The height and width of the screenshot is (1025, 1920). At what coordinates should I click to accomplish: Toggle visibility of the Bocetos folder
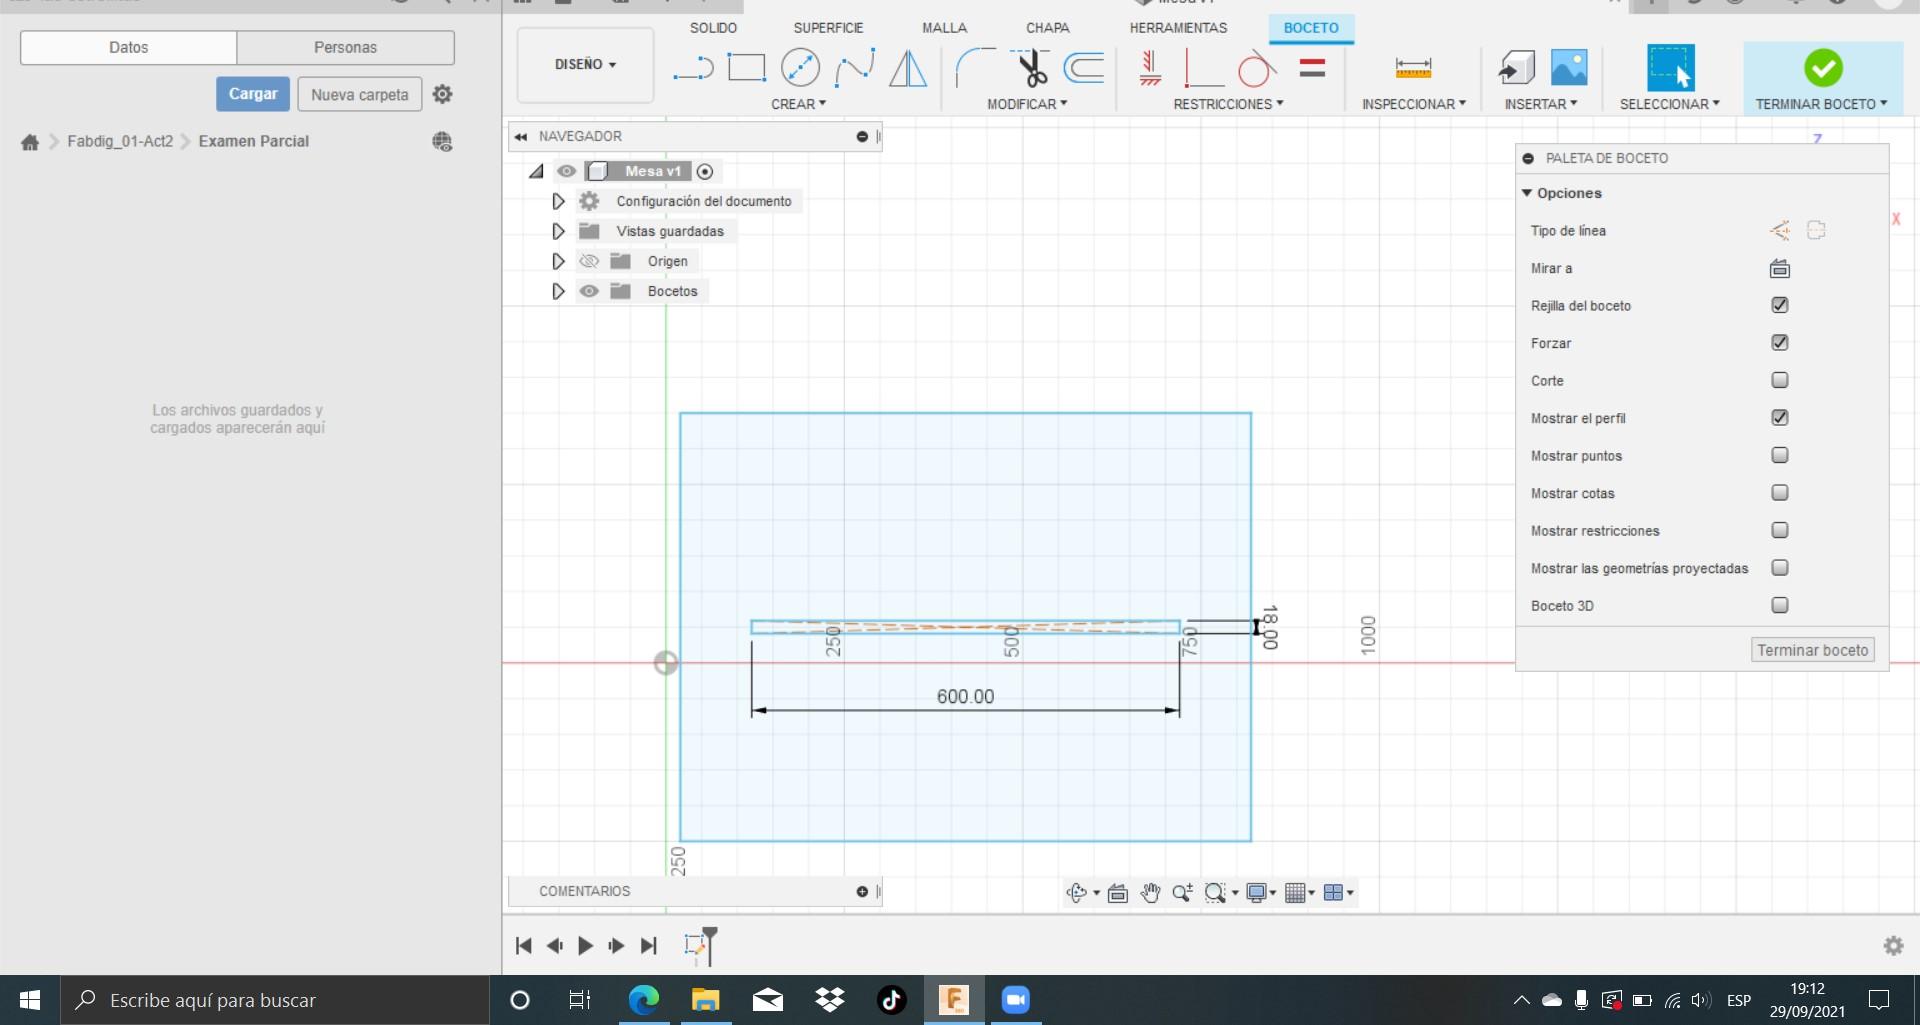(589, 291)
